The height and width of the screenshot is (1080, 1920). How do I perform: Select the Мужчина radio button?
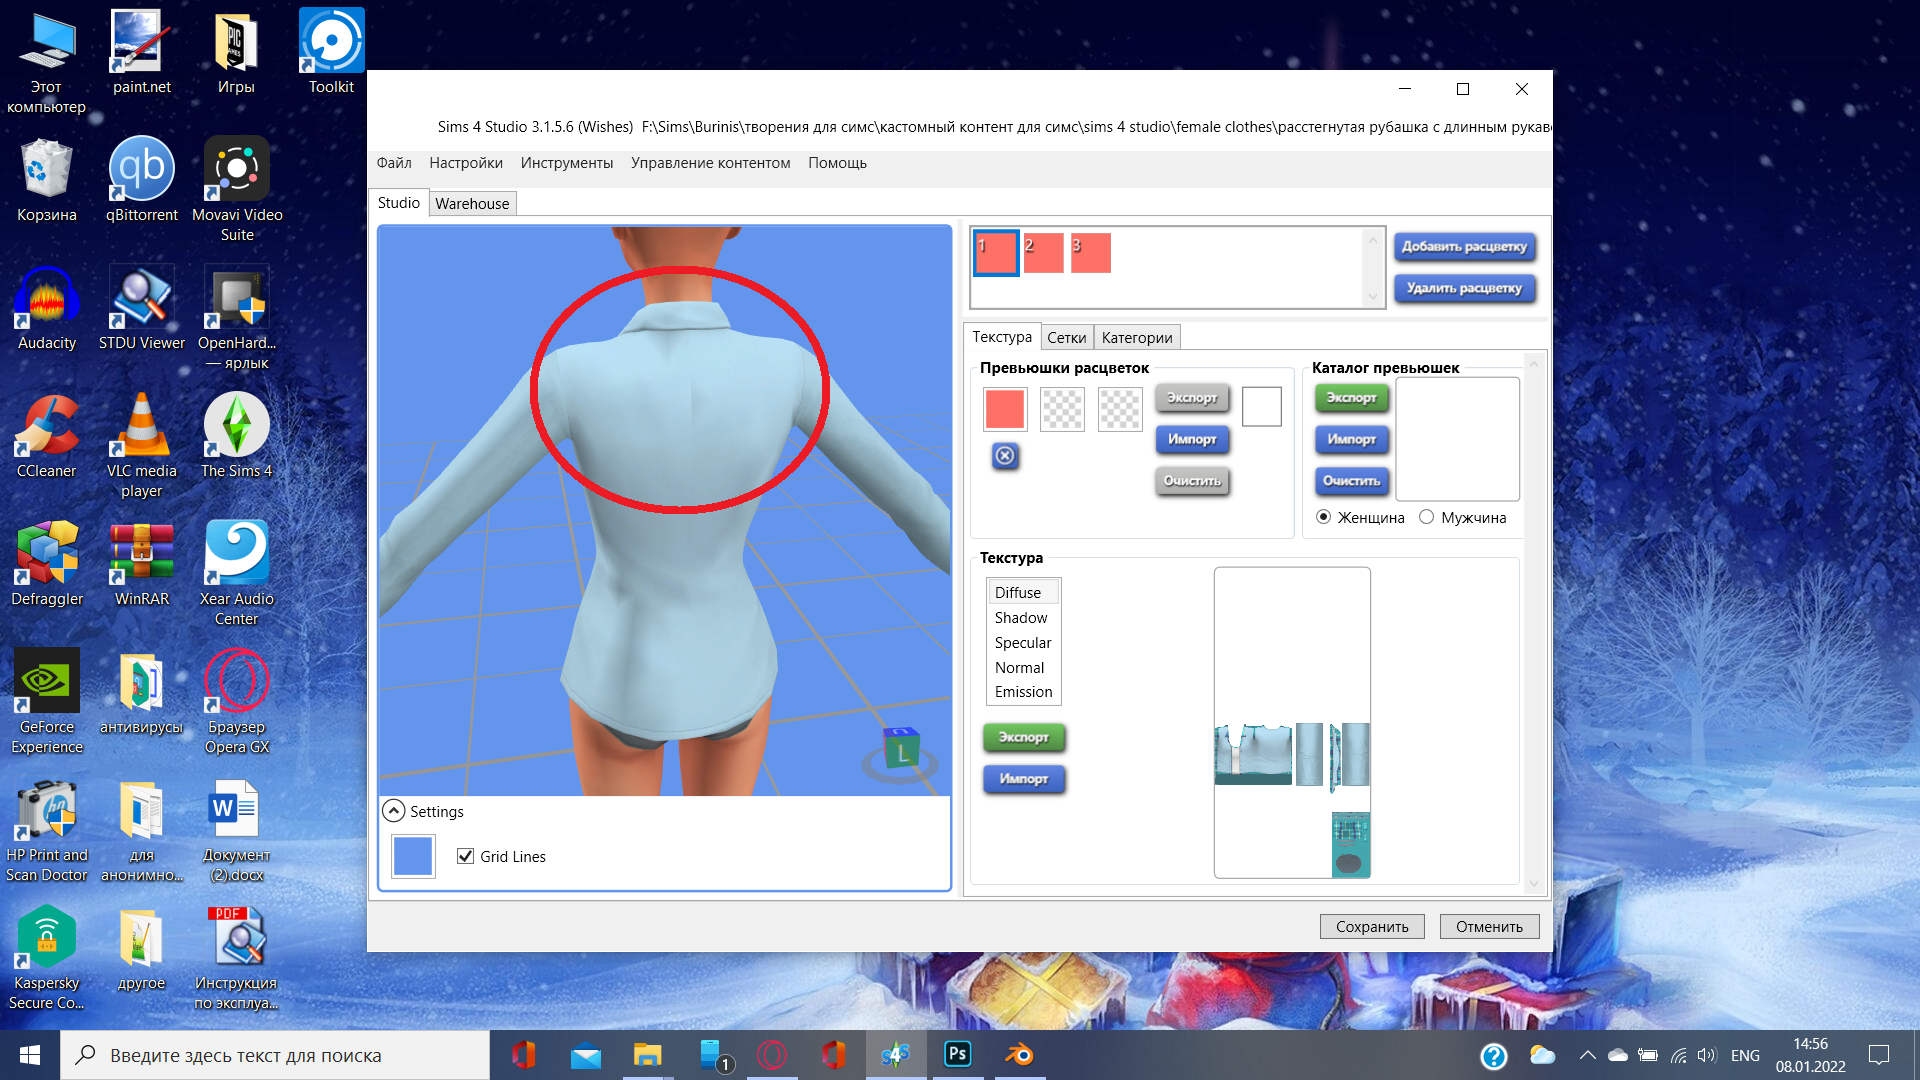point(1426,517)
